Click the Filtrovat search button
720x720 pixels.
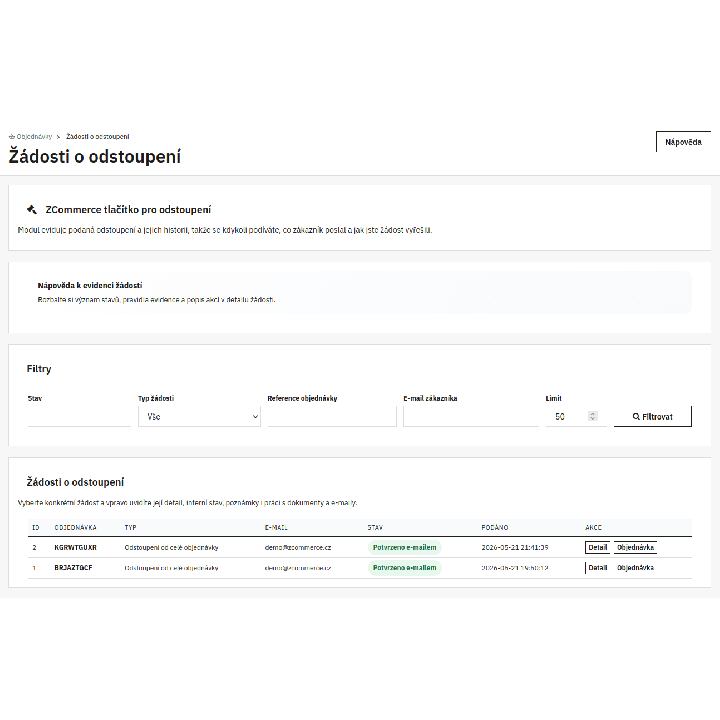[652, 416]
